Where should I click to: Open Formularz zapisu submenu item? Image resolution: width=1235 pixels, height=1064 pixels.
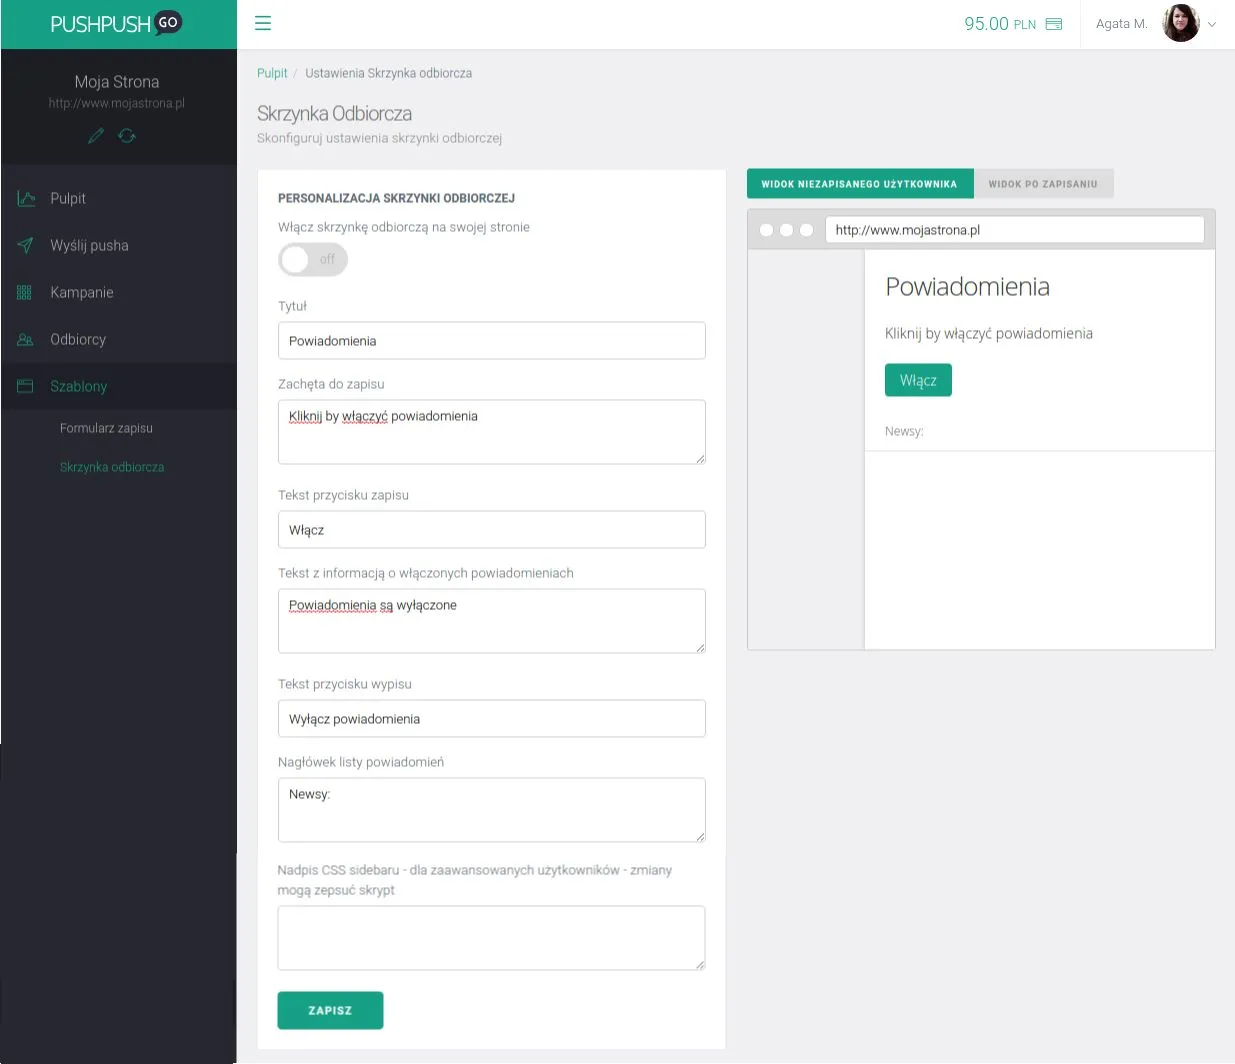pyautogui.click(x=106, y=428)
